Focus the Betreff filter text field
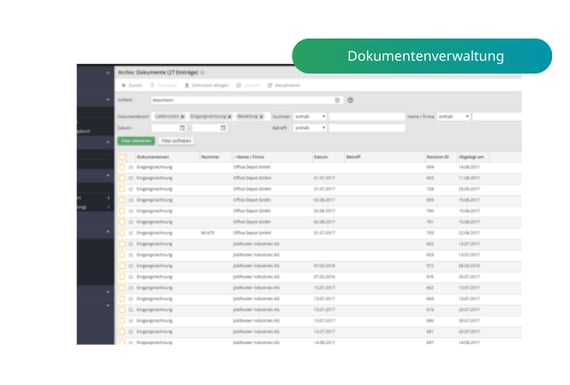The width and height of the screenshot is (570, 385). coord(367,128)
